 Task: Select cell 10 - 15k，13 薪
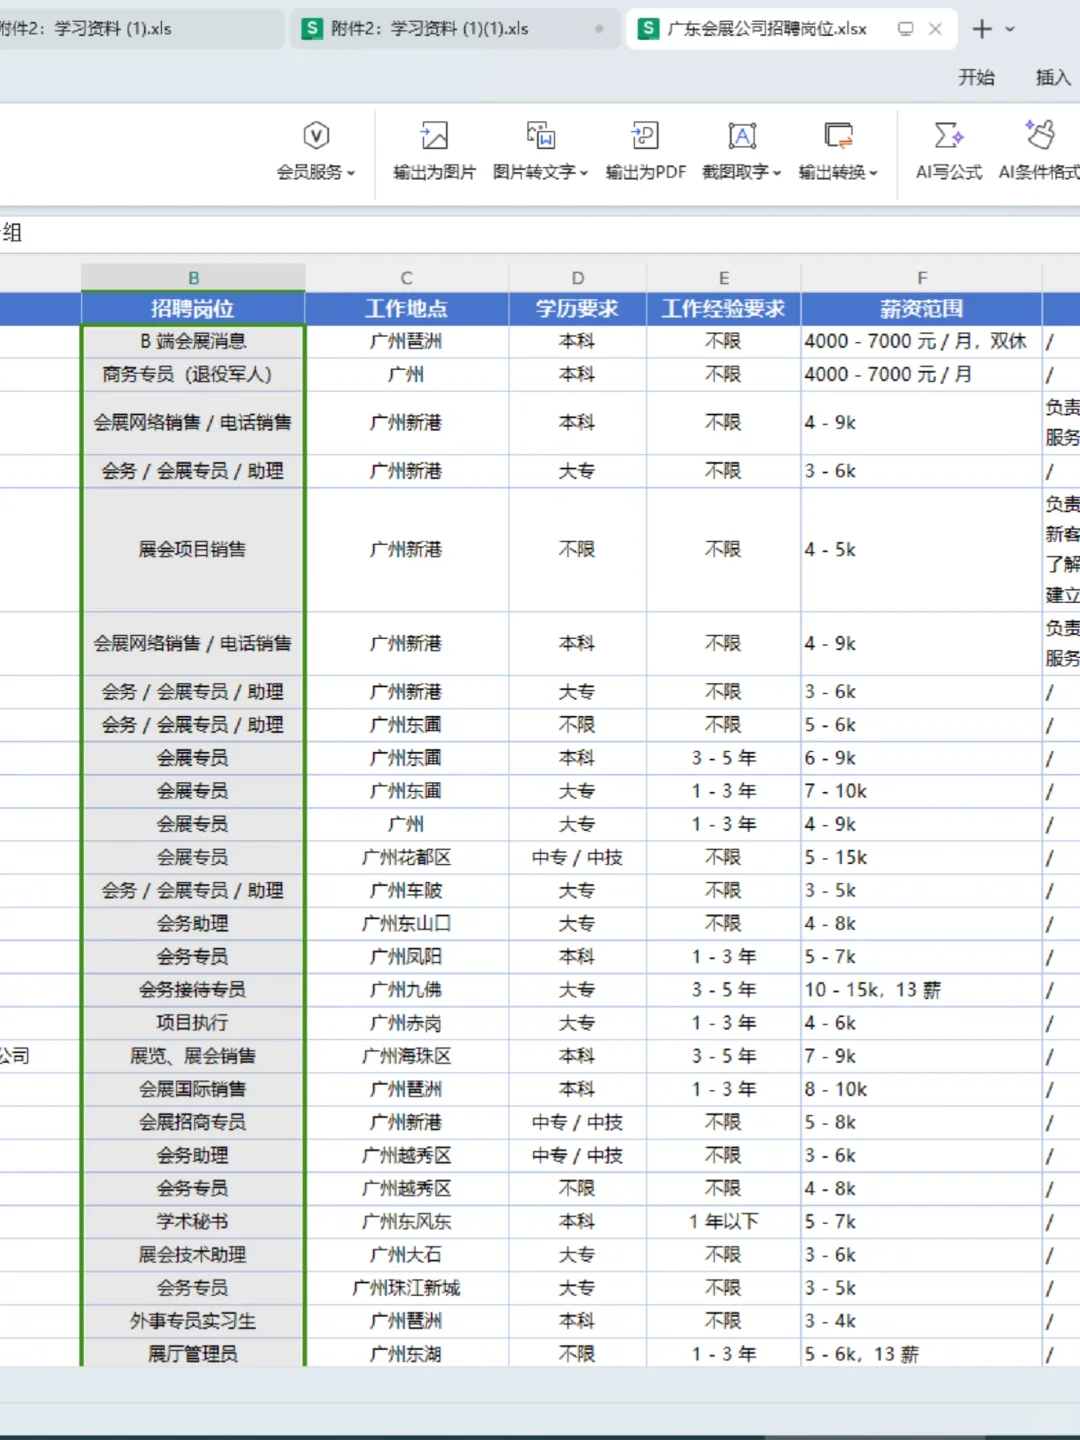(922, 990)
